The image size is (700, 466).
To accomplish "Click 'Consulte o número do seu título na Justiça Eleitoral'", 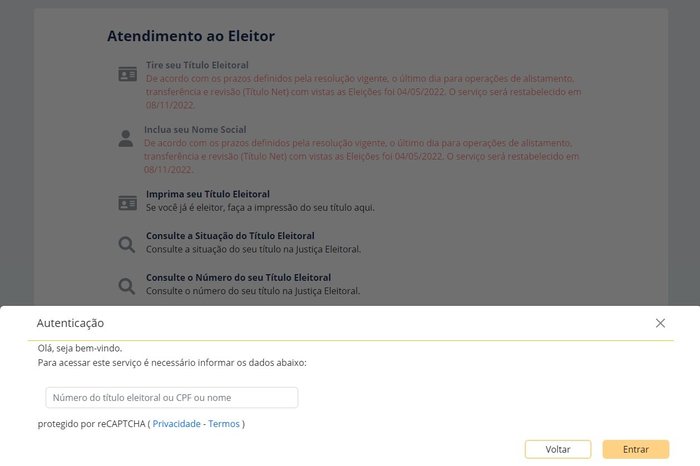I will tap(253, 291).
